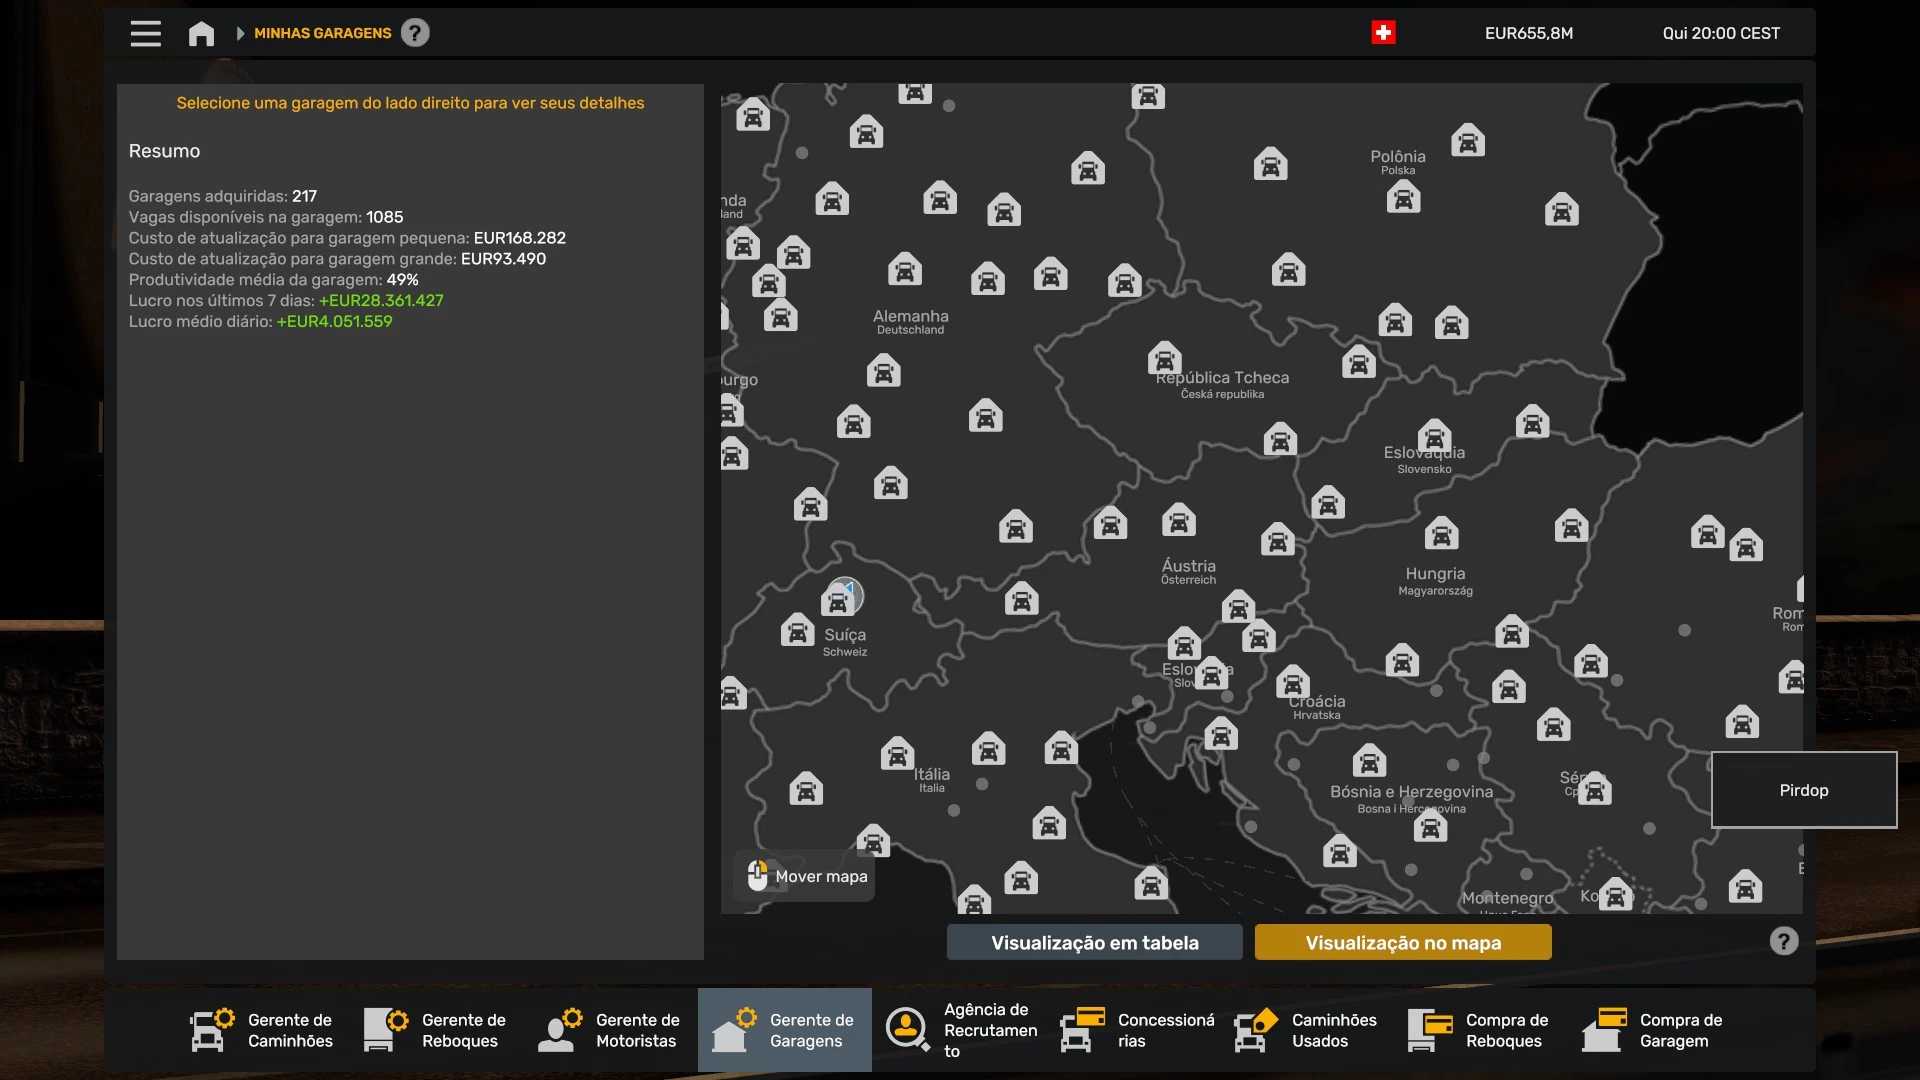Select garage icon above República Tcheca label
This screenshot has width=1920, height=1080.
coord(1164,357)
